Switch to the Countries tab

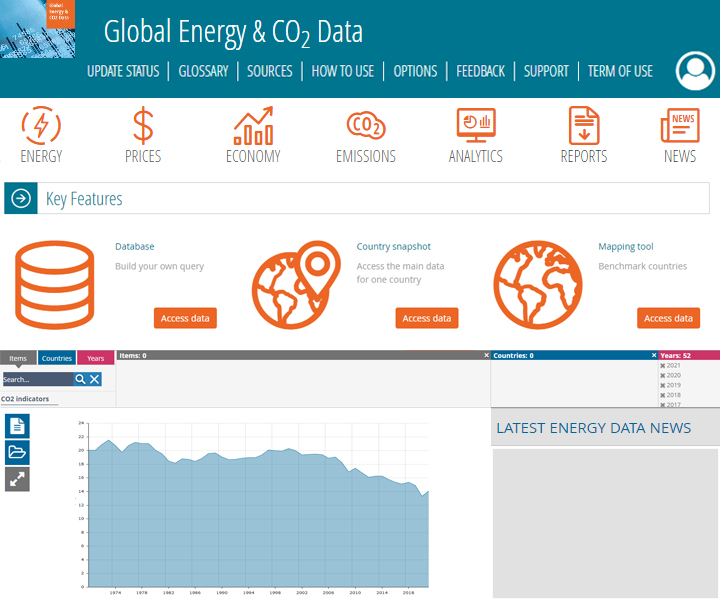click(56, 358)
